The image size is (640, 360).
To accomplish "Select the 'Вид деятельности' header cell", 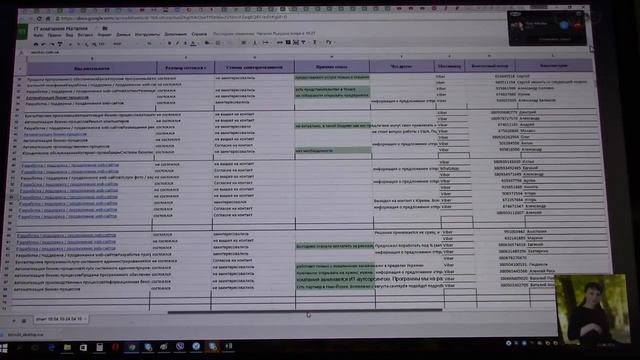I will coord(92,68).
